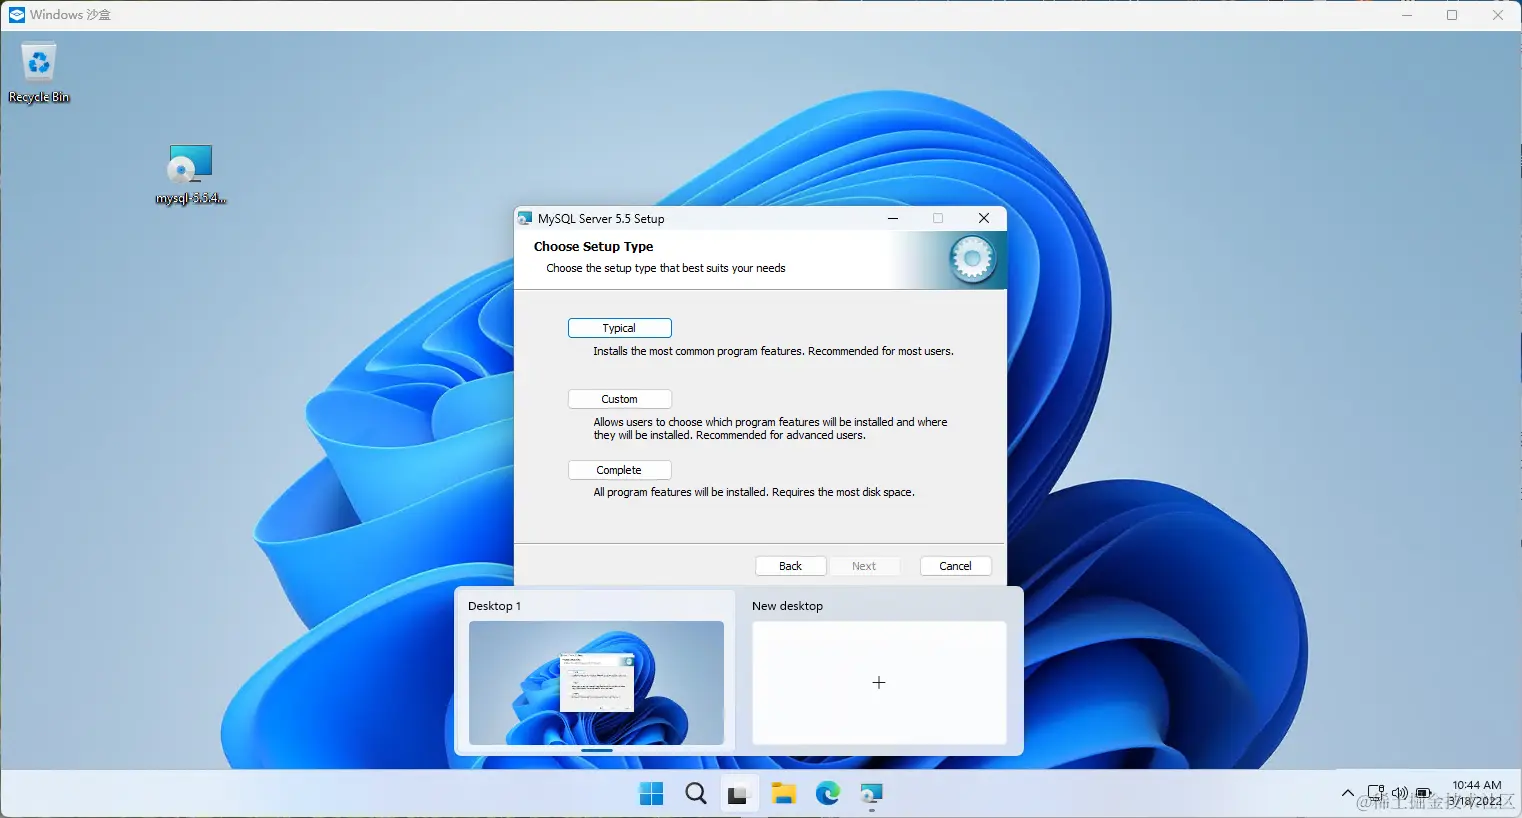Launch Microsoft Edge from the taskbar
Viewport: 1522px width, 818px height.
click(828, 794)
